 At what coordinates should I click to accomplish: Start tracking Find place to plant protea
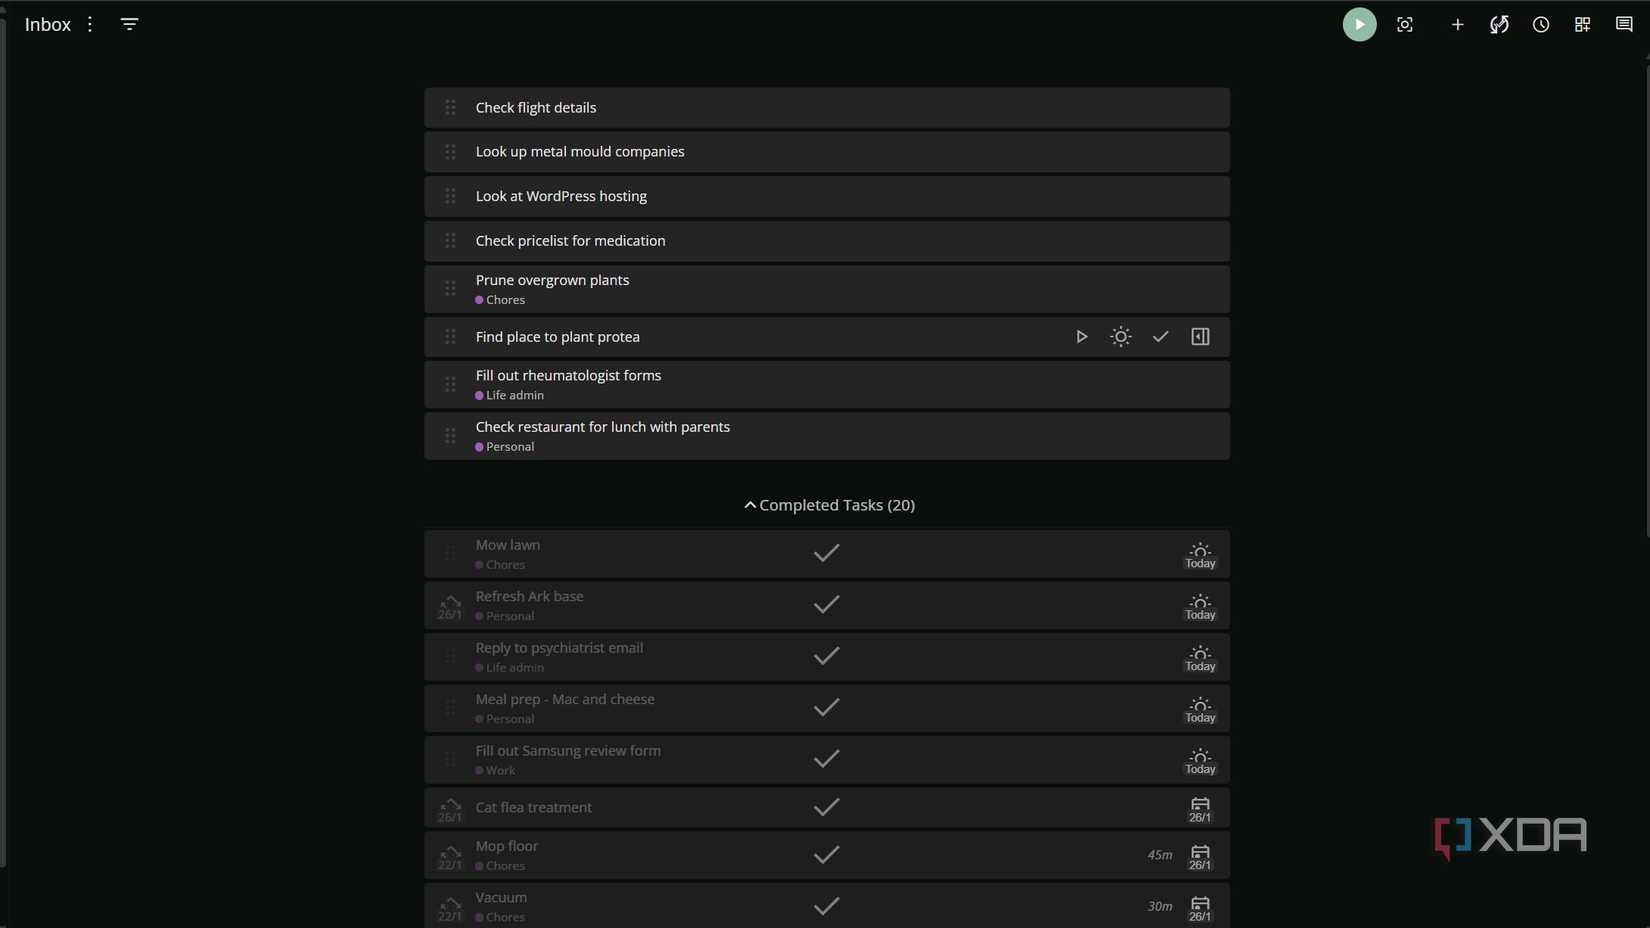pyautogui.click(x=1081, y=337)
